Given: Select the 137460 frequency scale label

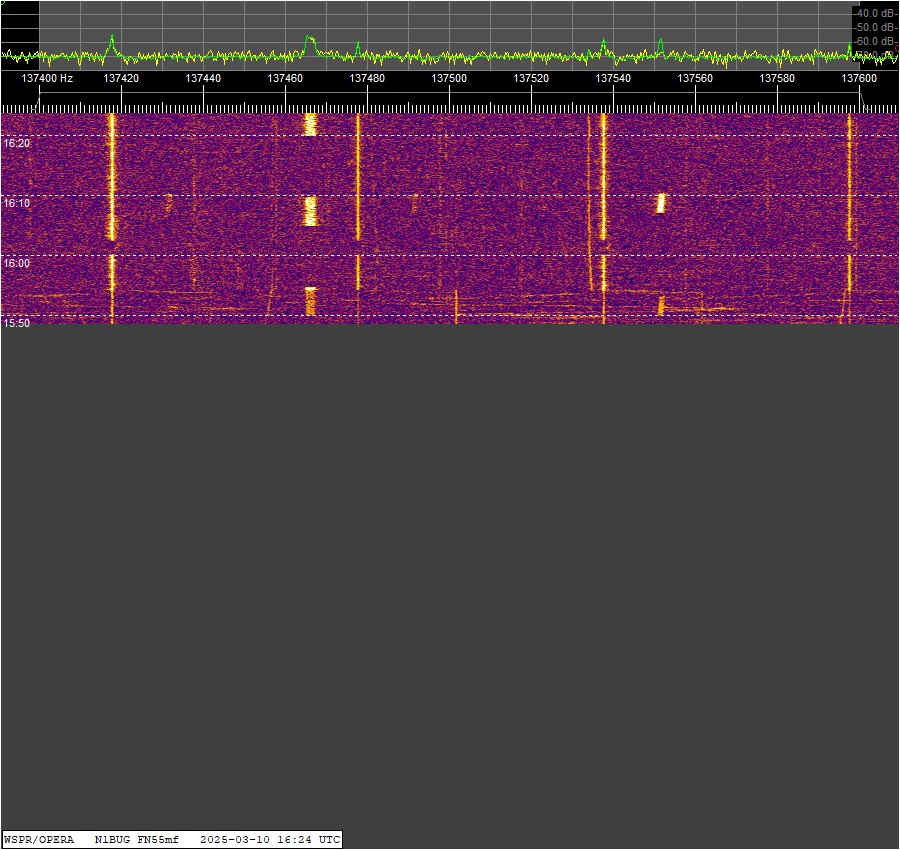Looking at the screenshot, I should pyautogui.click(x=285, y=78).
